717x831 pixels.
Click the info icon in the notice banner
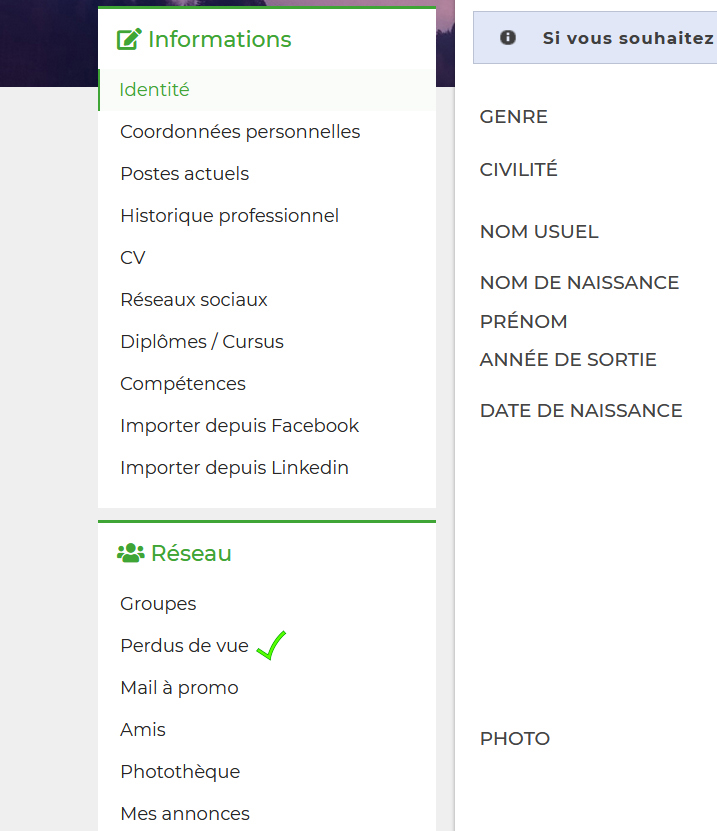[508, 38]
